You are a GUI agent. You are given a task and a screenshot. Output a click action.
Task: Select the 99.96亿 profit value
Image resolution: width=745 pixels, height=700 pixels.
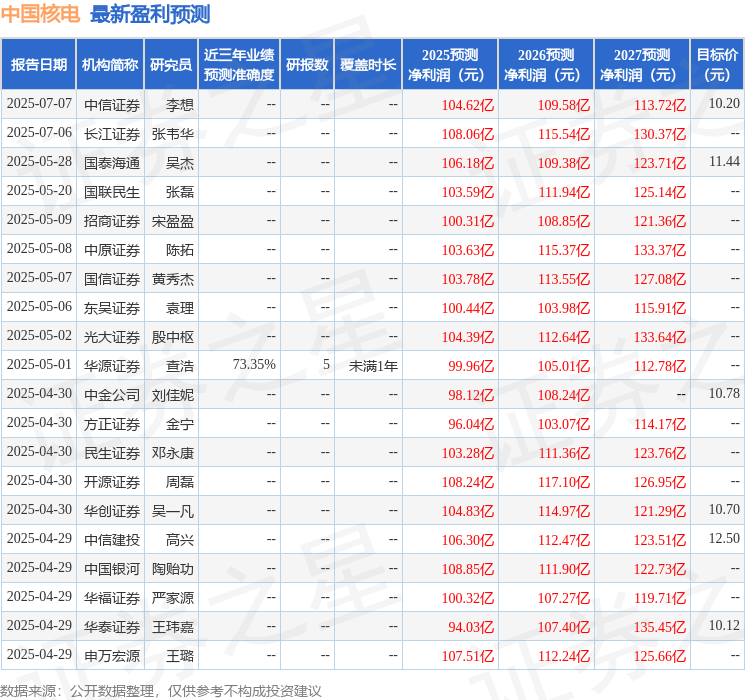[x=471, y=366]
